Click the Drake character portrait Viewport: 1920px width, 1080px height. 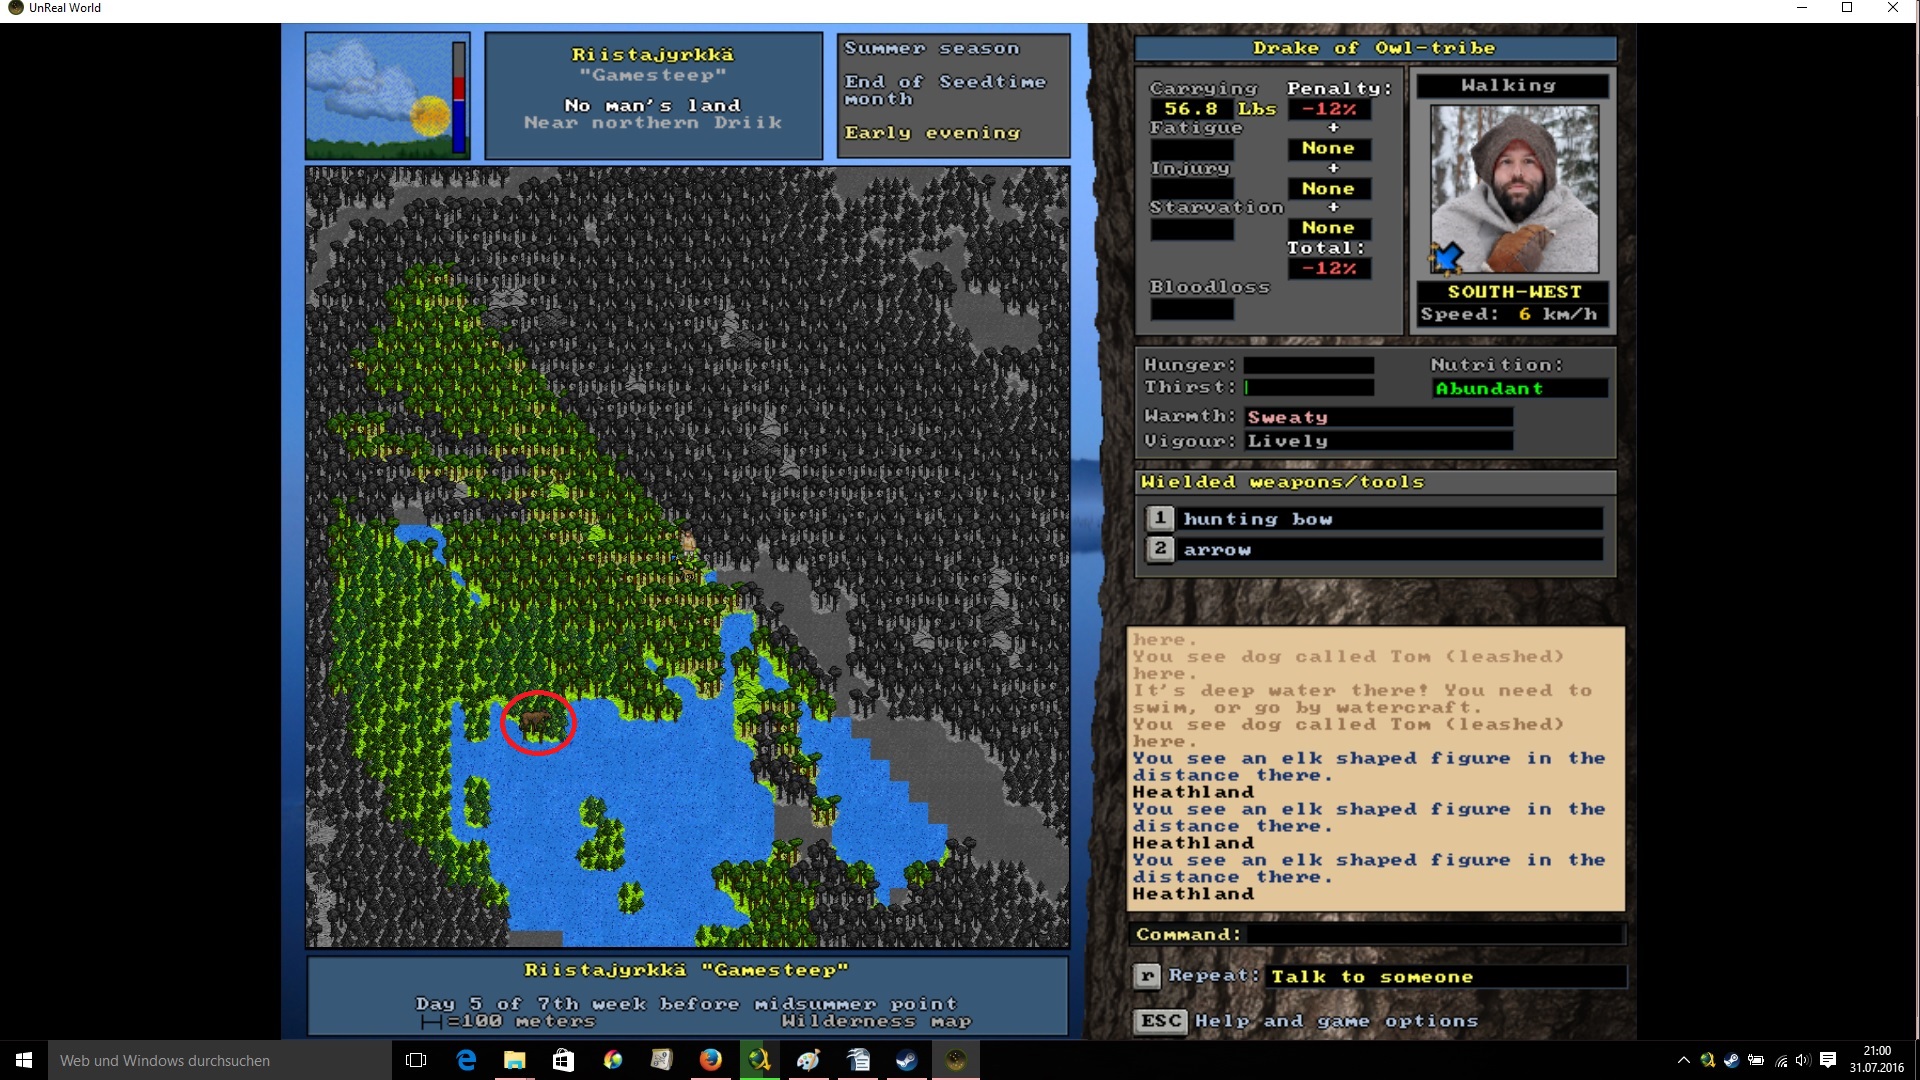pyautogui.click(x=1514, y=189)
